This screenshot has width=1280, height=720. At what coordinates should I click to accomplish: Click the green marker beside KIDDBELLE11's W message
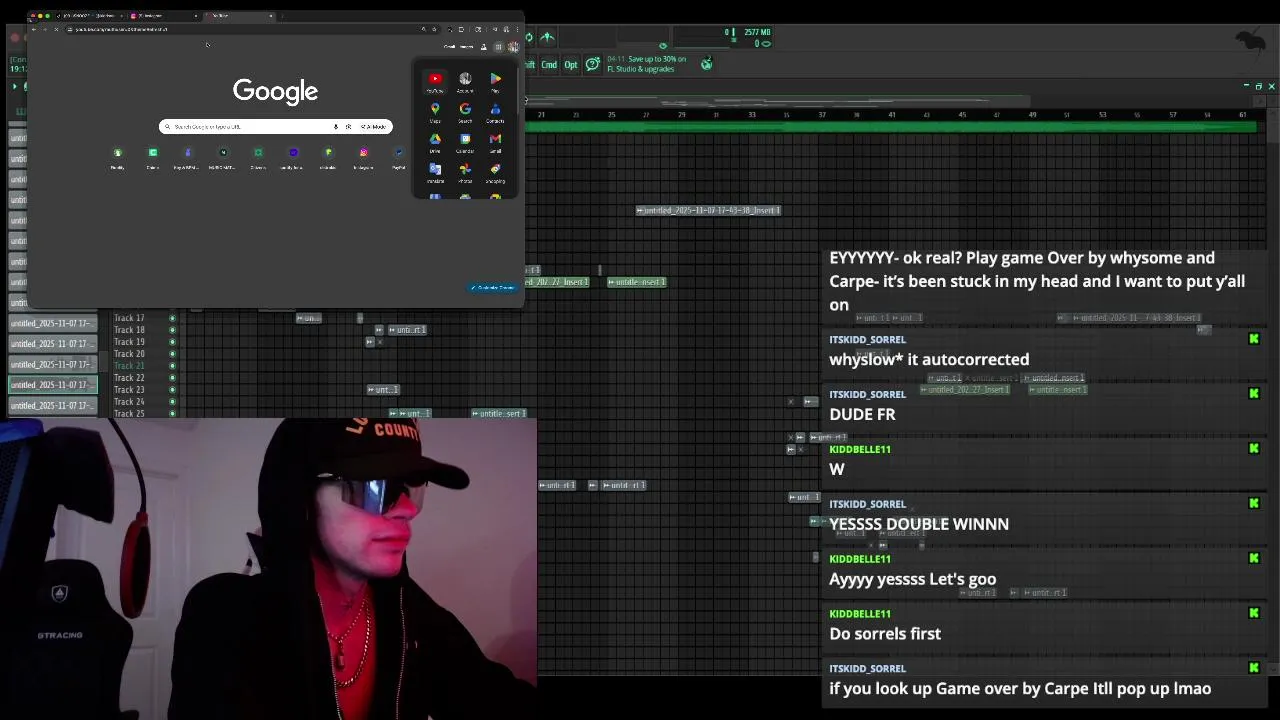1253,449
